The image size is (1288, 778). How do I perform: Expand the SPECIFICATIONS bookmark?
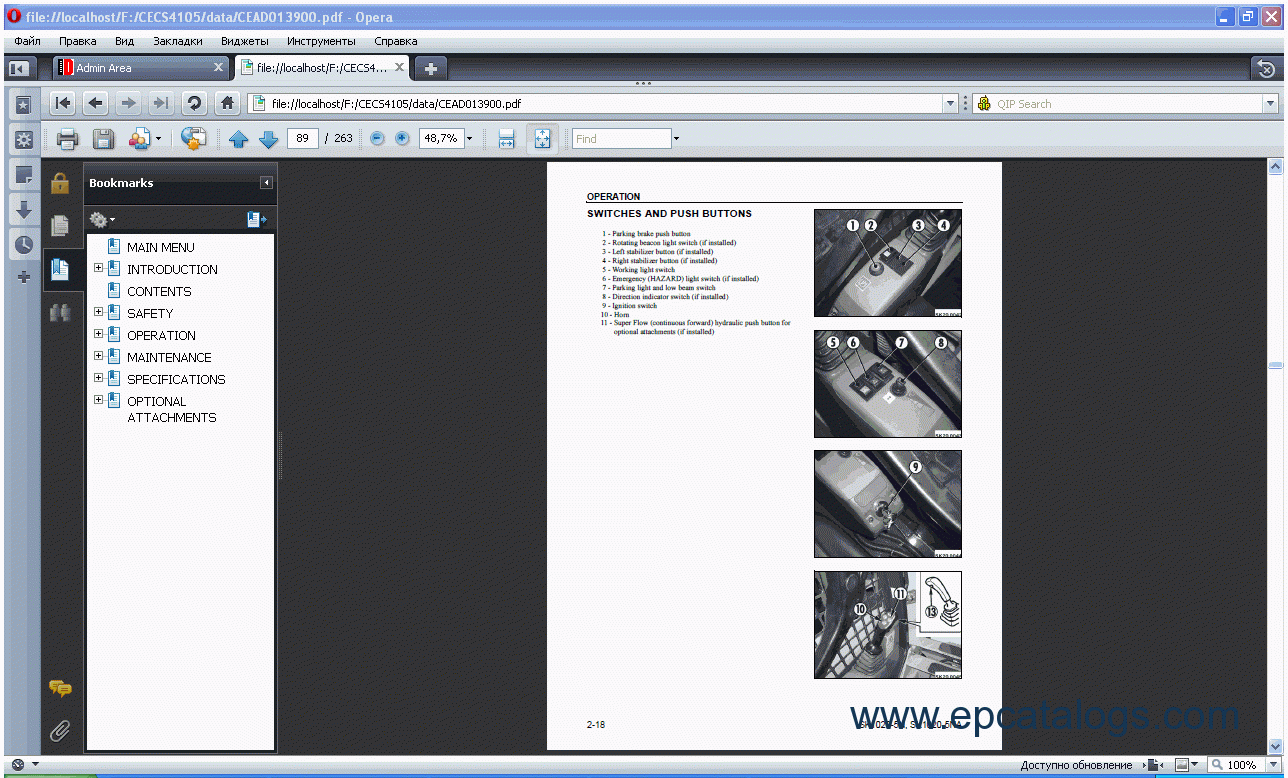(x=98, y=378)
